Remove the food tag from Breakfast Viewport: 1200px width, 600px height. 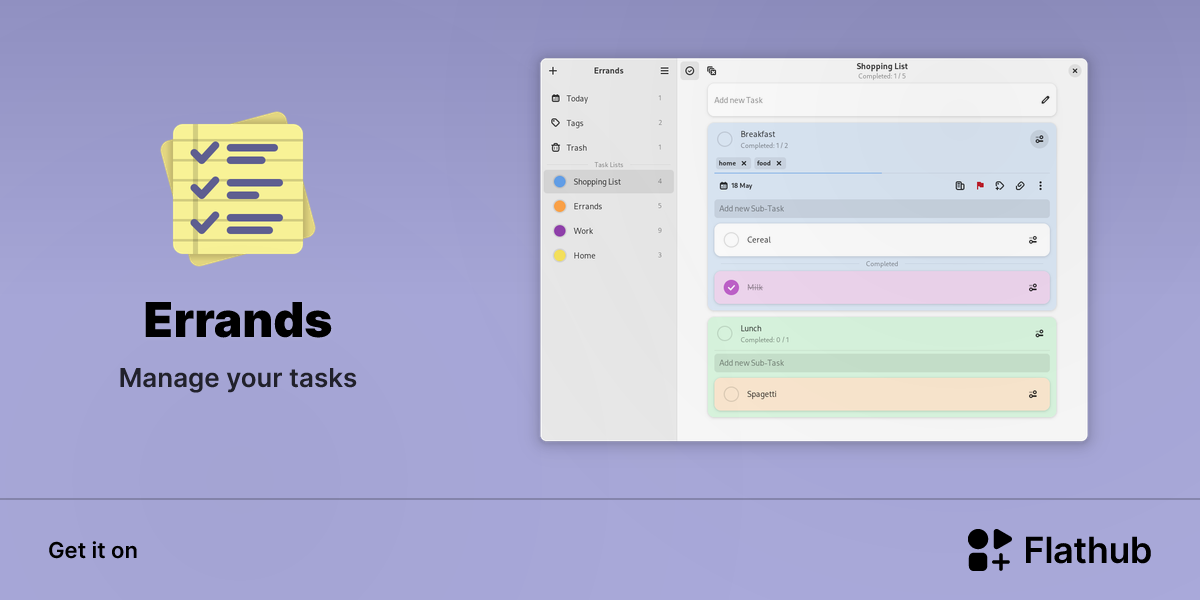click(779, 163)
